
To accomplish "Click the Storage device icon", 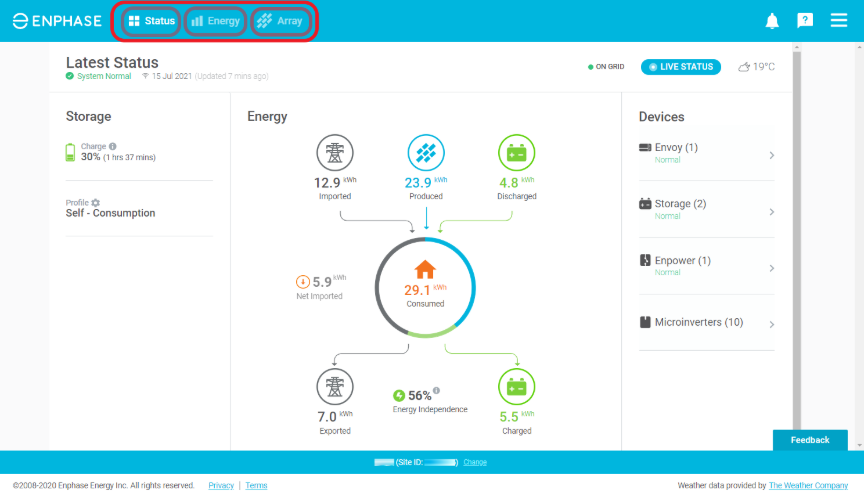I will pos(645,203).
